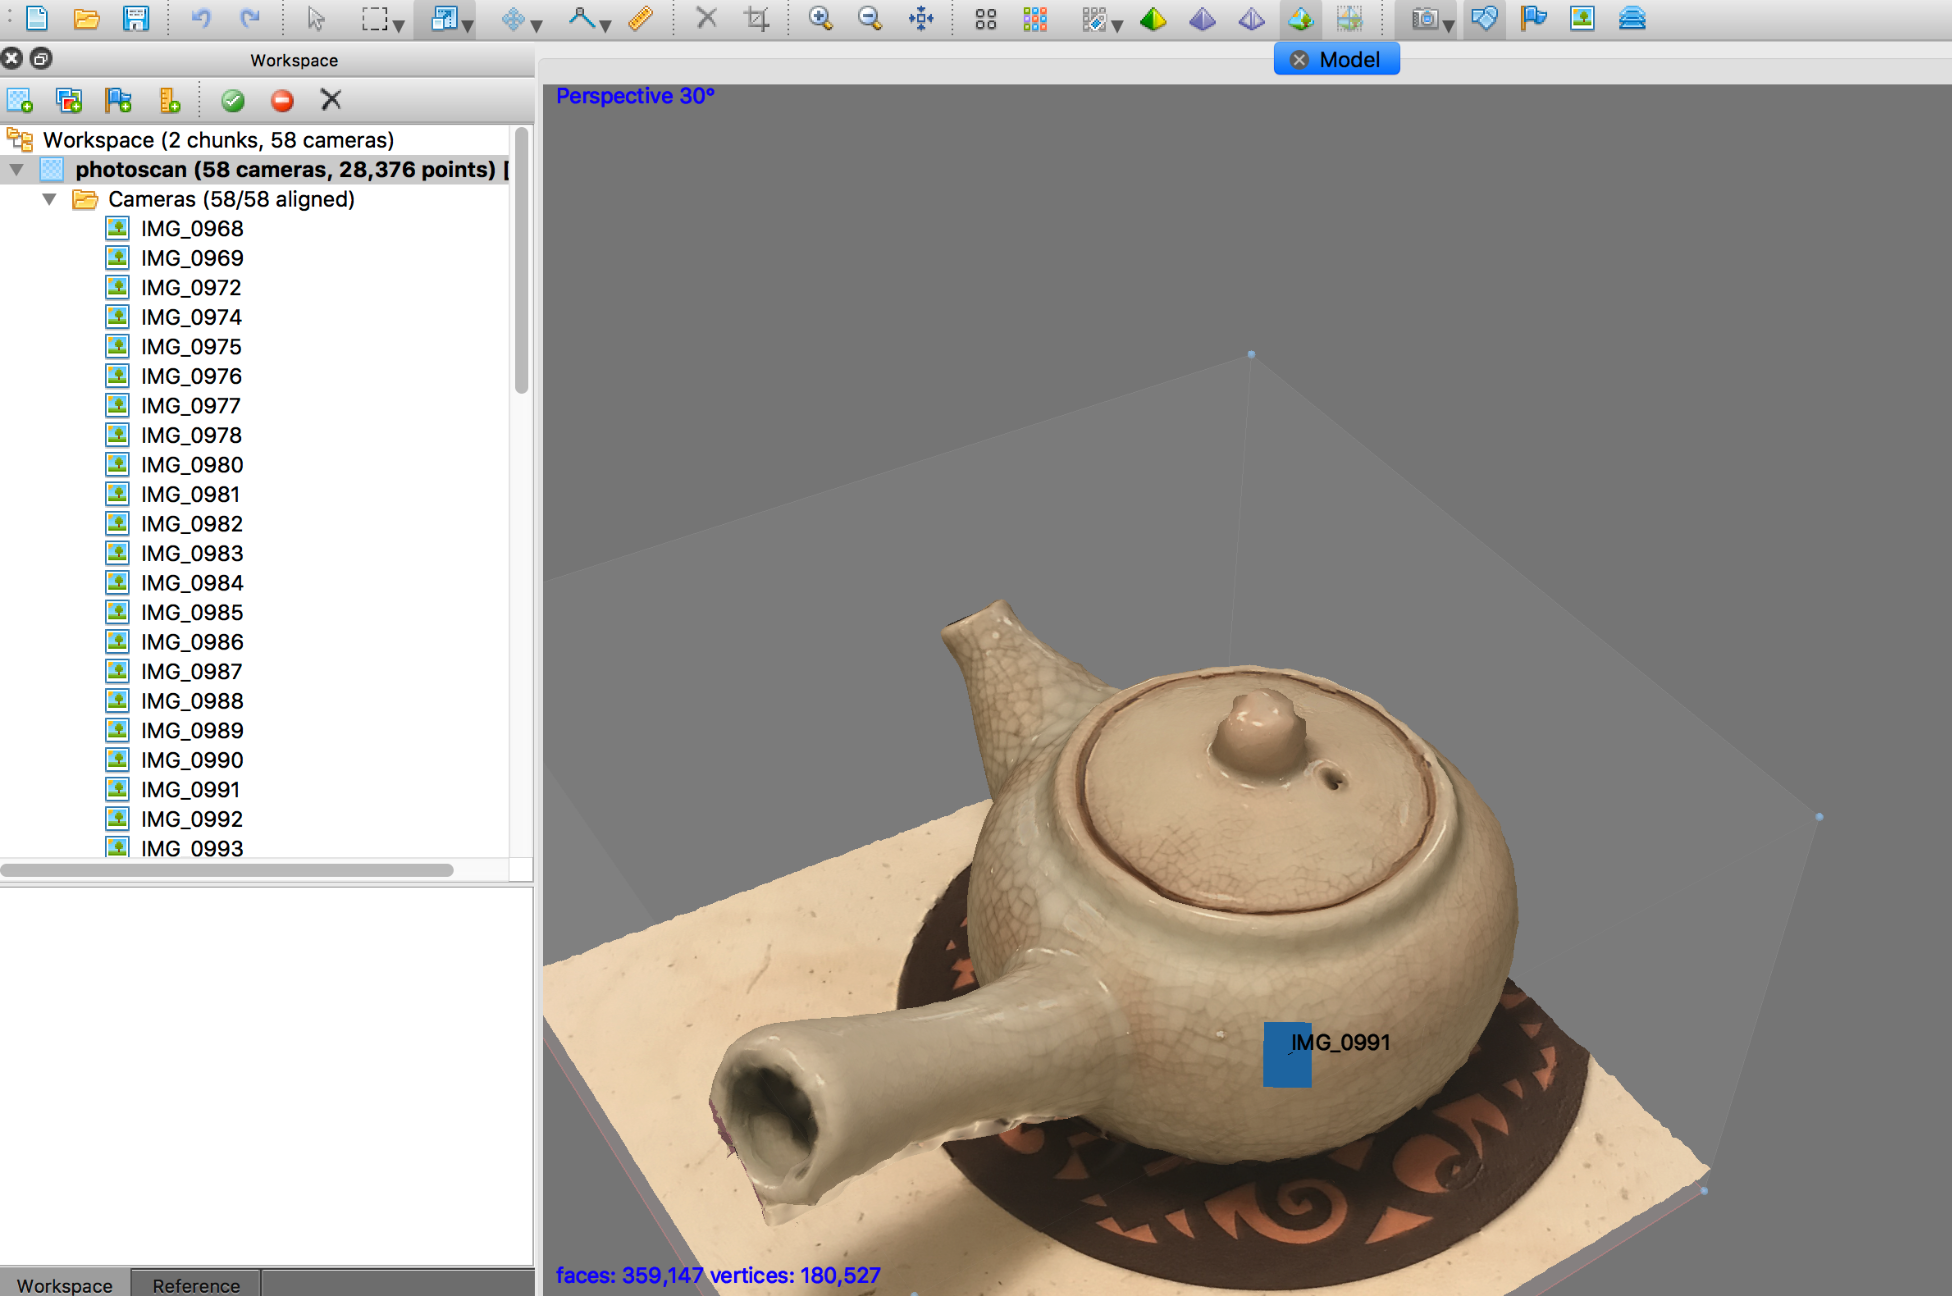Undo the last action
Viewport: 1952px width, 1296px height.
tap(201, 18)
